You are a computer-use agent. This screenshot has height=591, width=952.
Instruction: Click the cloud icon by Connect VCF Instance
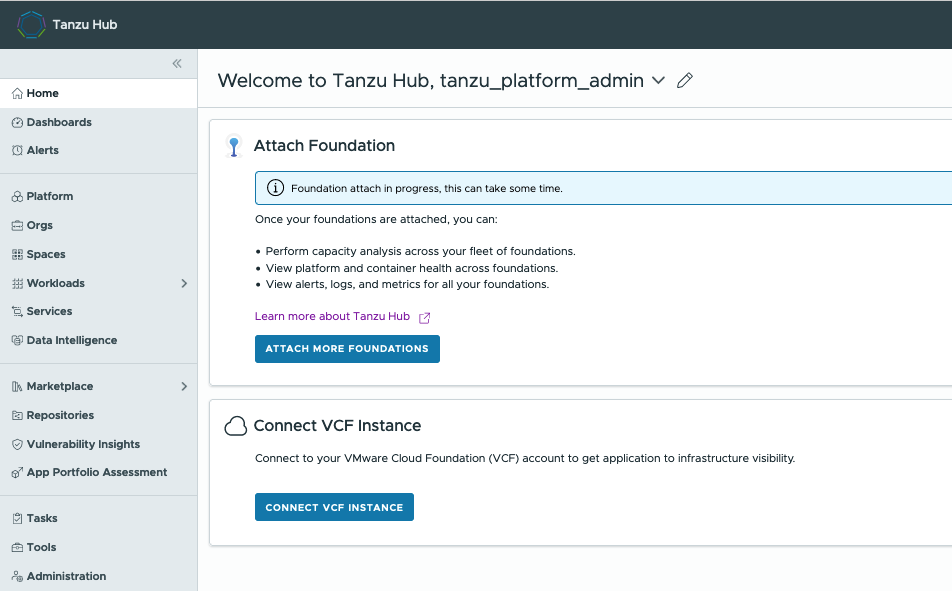236,426
